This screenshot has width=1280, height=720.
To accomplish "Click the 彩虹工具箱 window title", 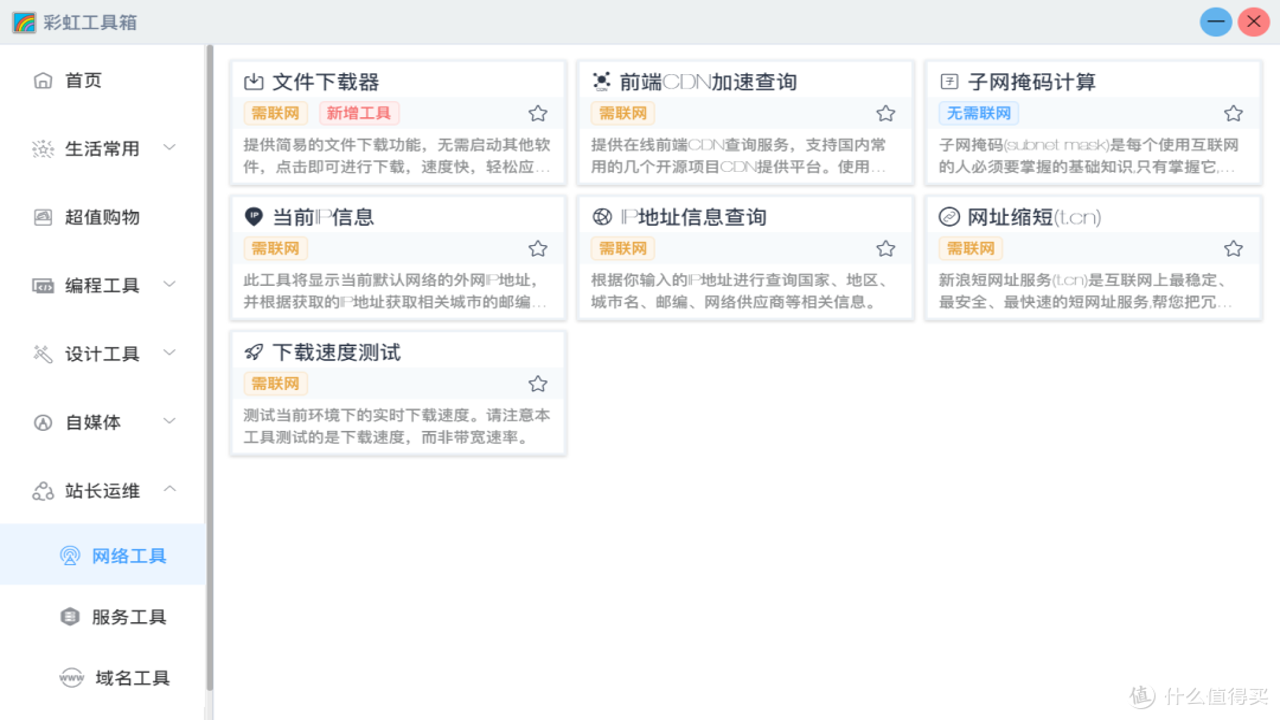I will click(x=90, y=22).
